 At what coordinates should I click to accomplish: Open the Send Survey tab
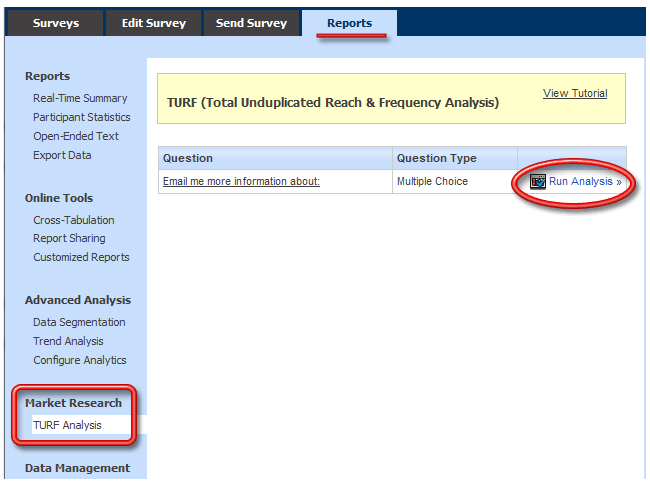251,23
